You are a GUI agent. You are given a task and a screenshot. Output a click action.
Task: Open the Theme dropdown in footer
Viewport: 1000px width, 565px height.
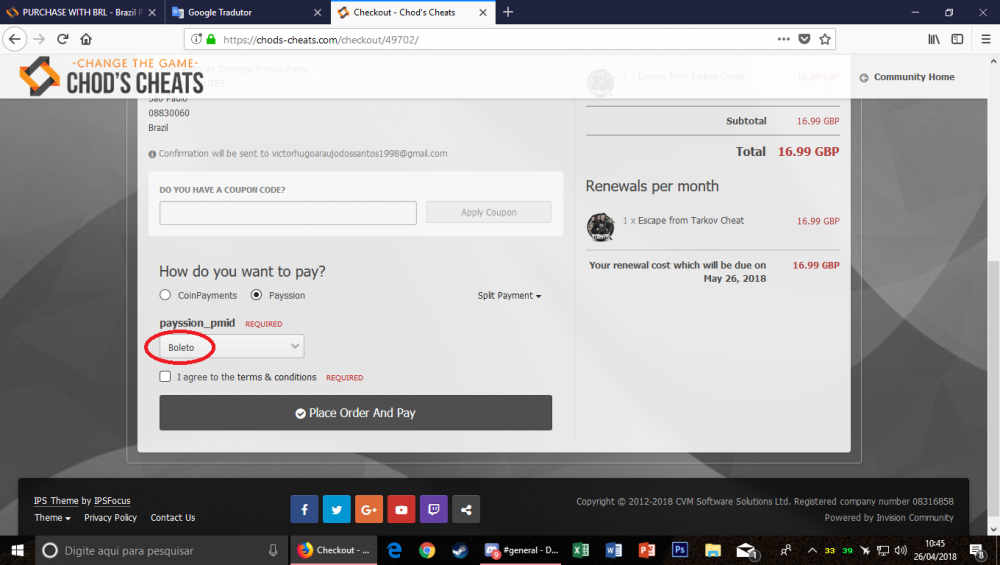click(x=52, y=517)
